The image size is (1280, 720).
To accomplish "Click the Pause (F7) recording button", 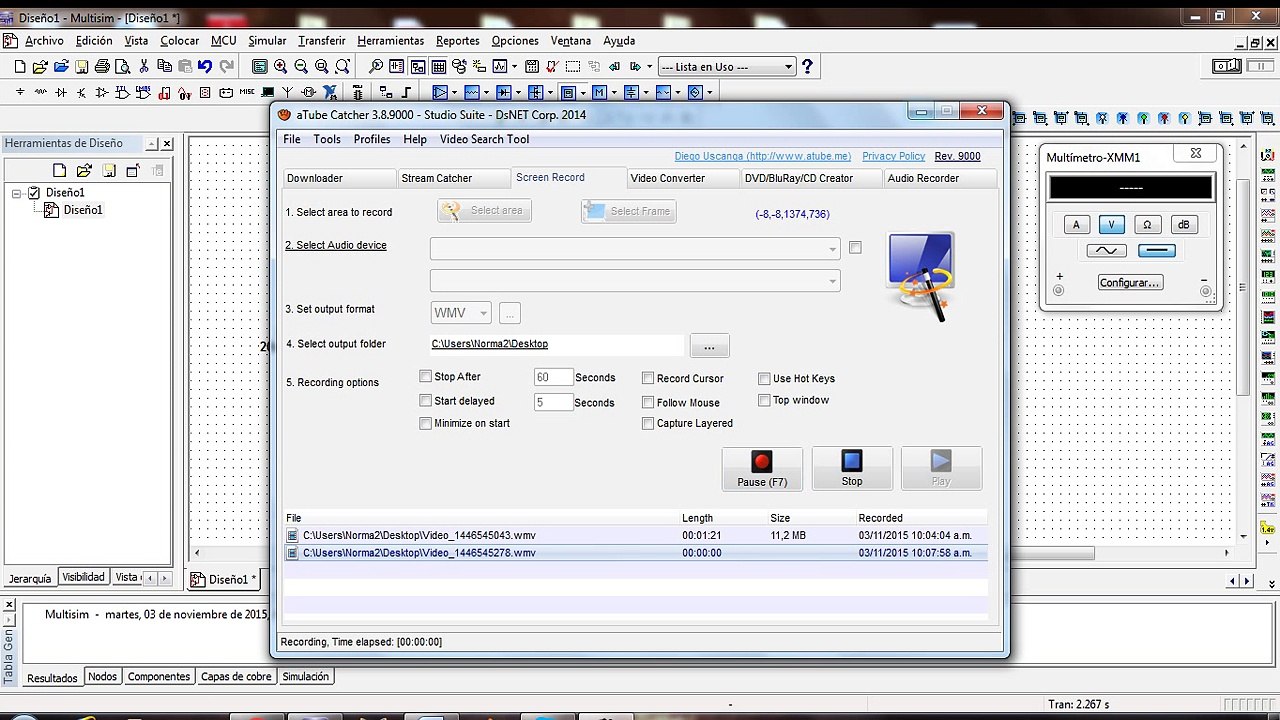I will pos(762,468).
